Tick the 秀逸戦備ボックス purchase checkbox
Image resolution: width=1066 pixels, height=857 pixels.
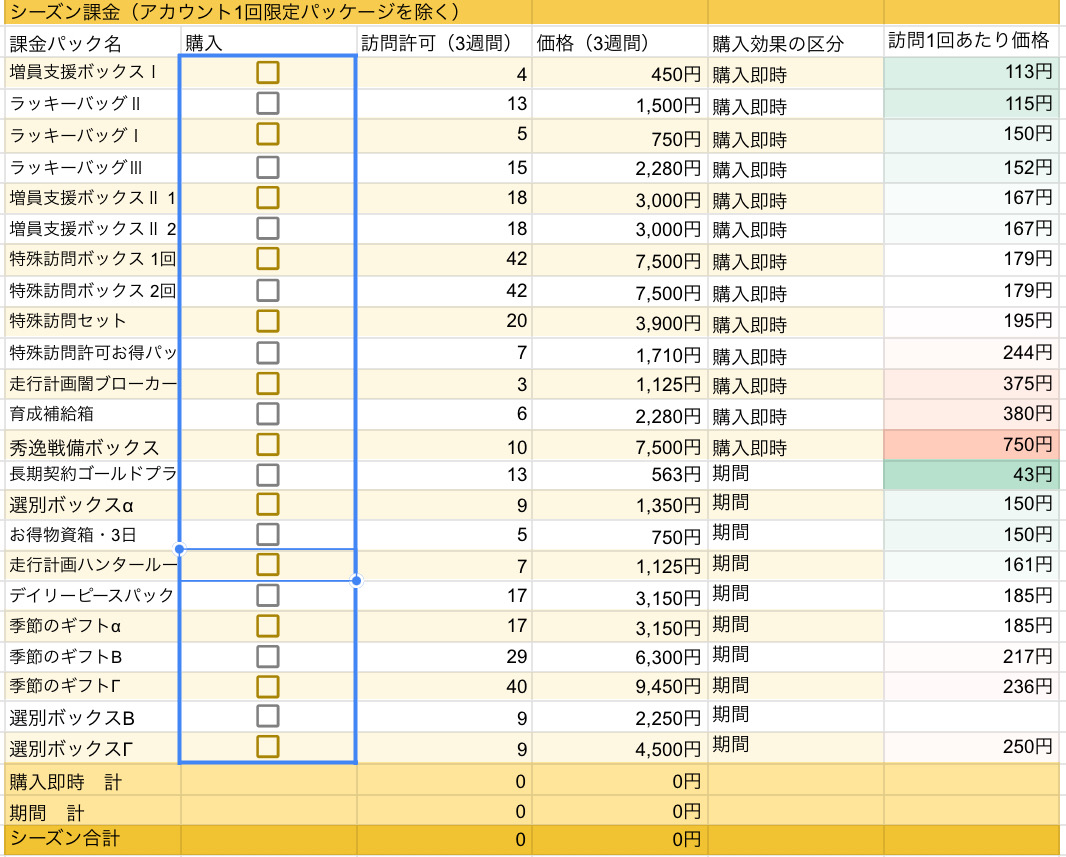267,444
